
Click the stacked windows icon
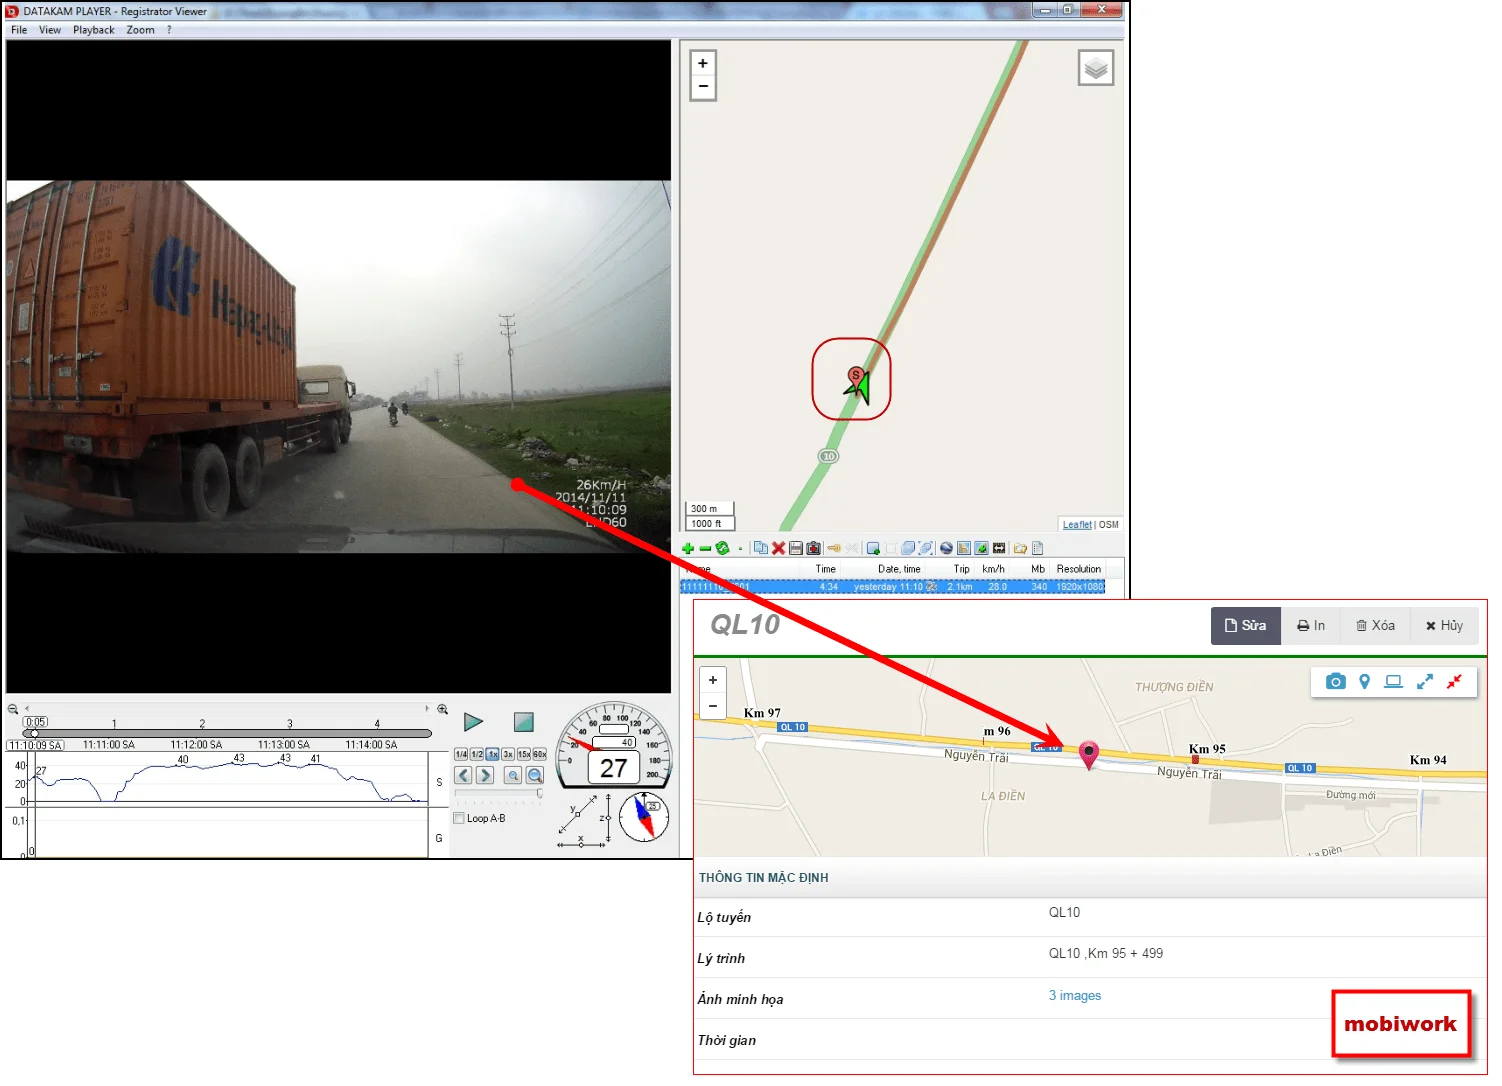pyautogui.click(x=908, y=548)
